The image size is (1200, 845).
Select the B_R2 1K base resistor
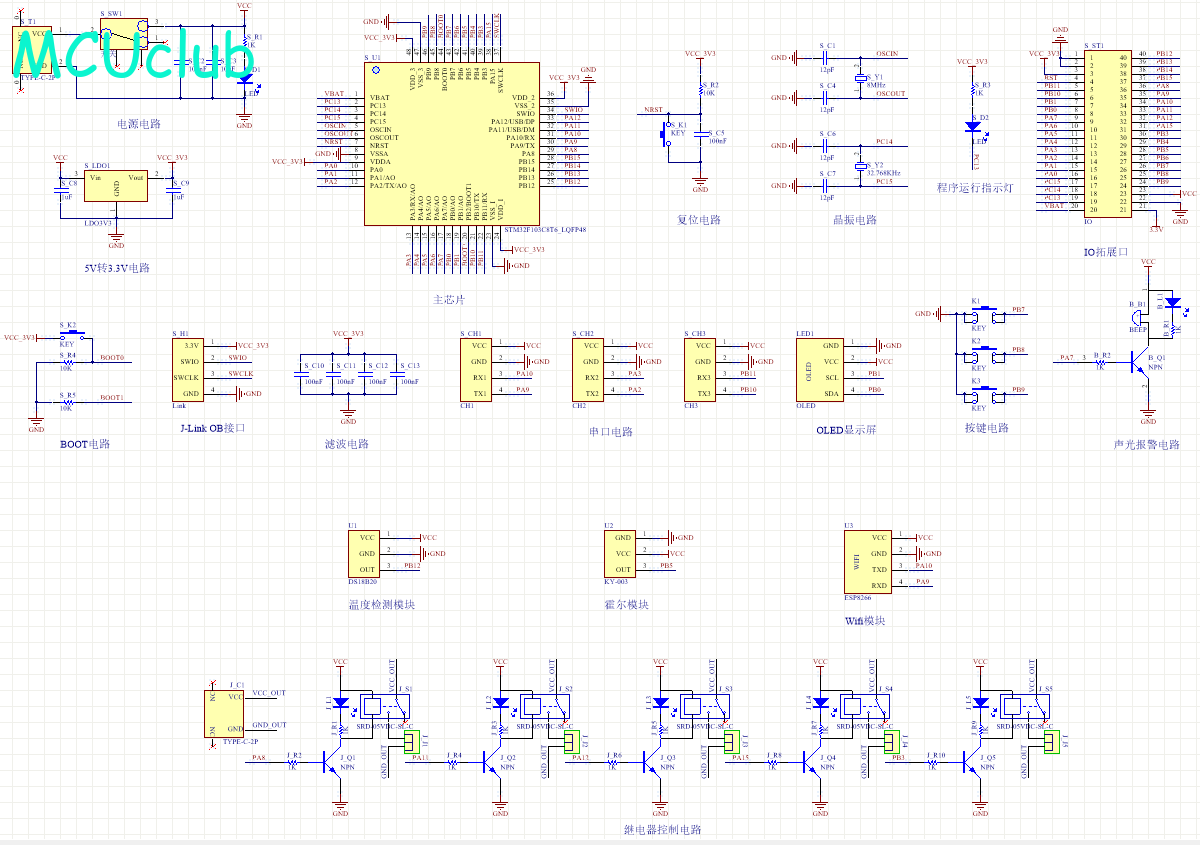[1099, 361]
